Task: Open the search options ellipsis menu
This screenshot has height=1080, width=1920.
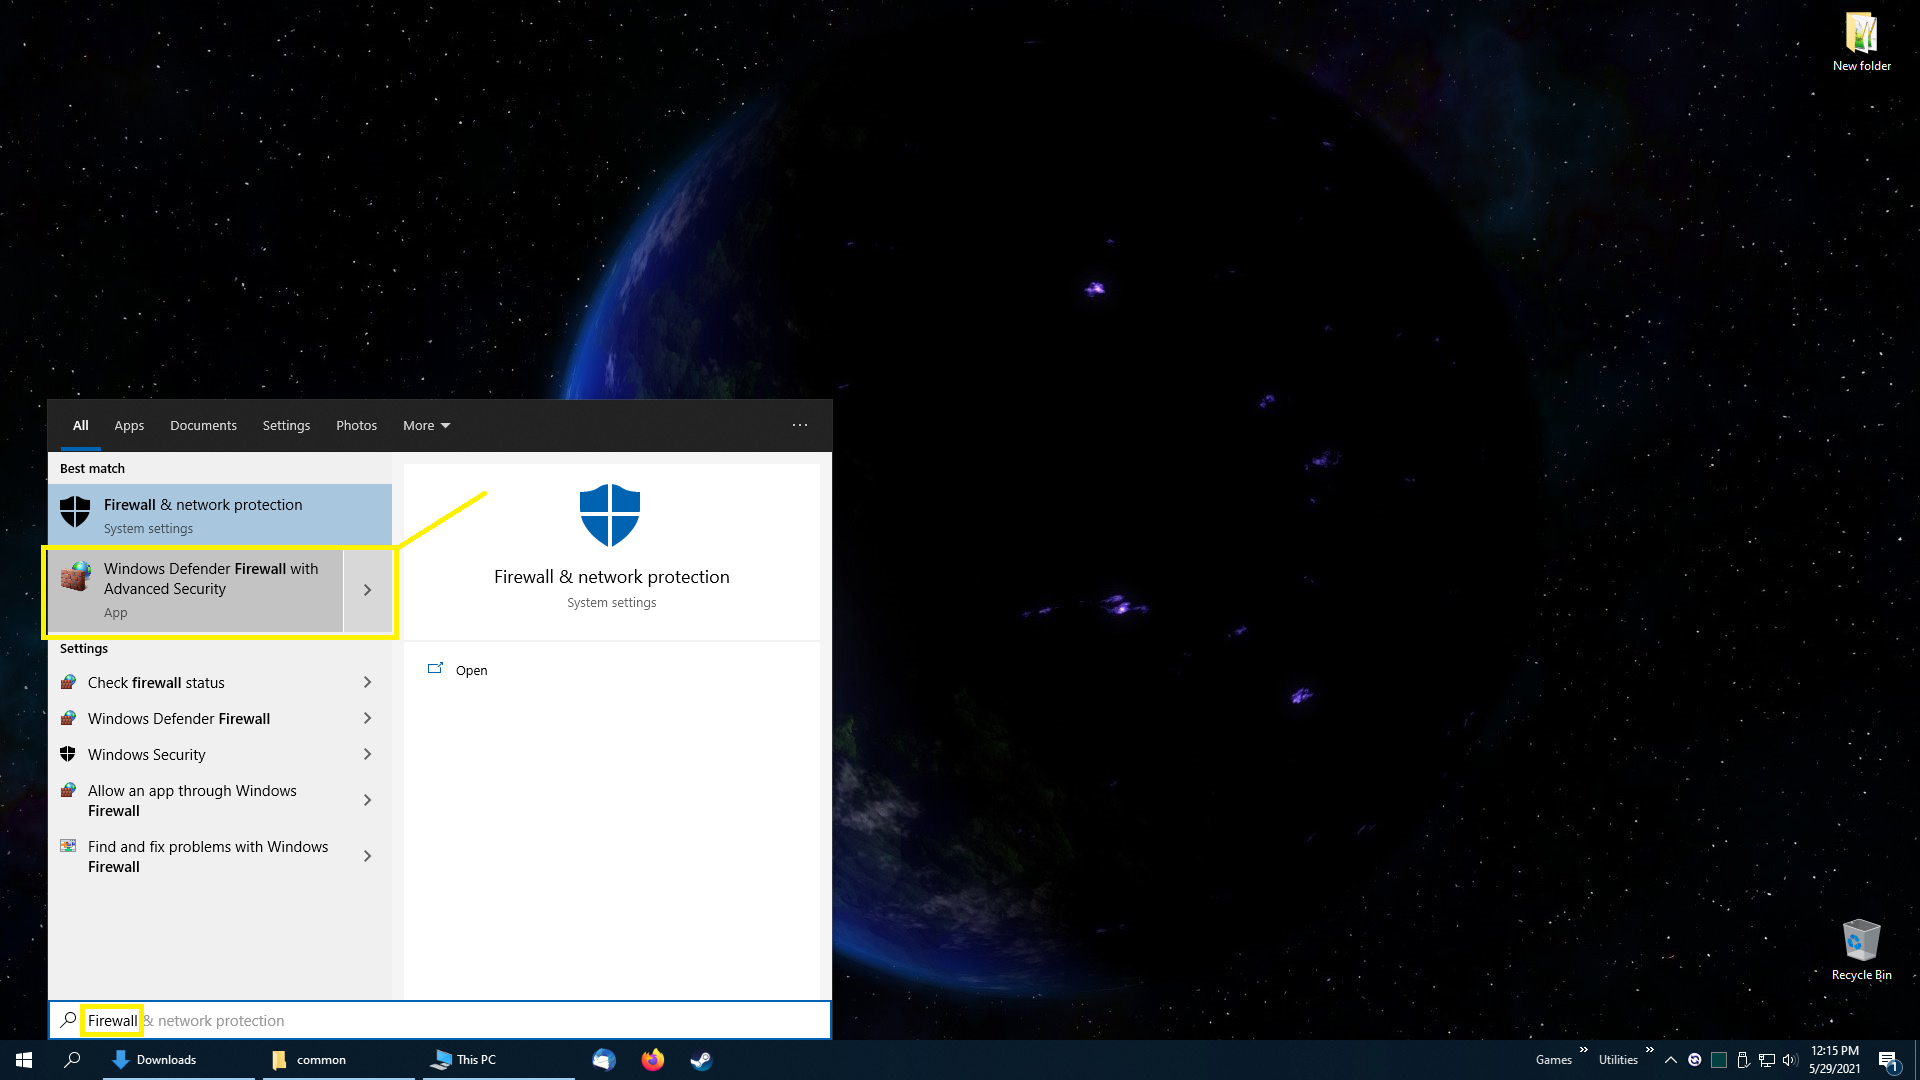Action: [x=799, y=425]
